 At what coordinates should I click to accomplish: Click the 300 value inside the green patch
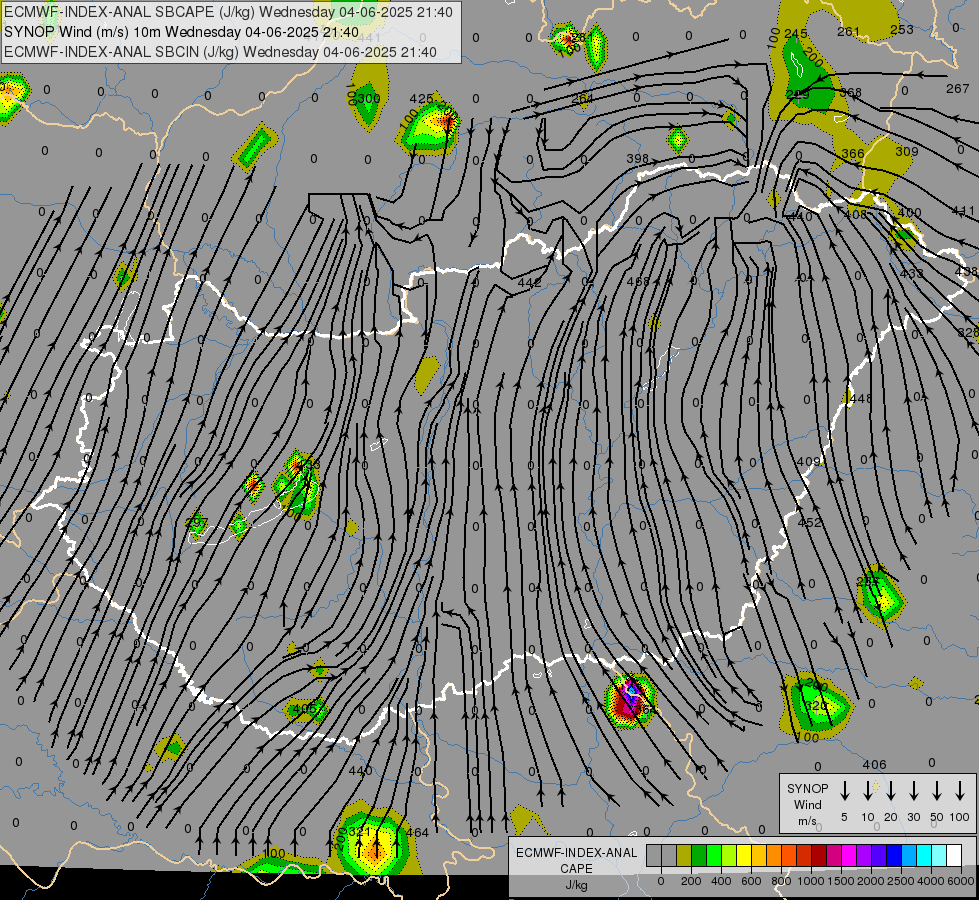point(369,98)
